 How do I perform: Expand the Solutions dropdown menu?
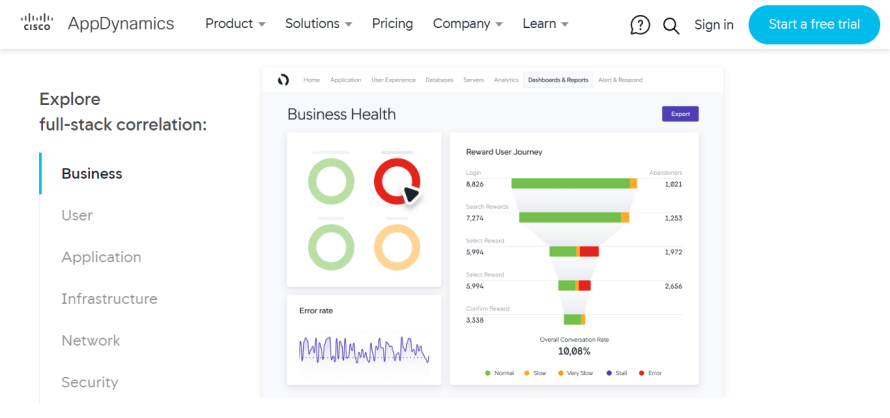click(x=318, y=24)
